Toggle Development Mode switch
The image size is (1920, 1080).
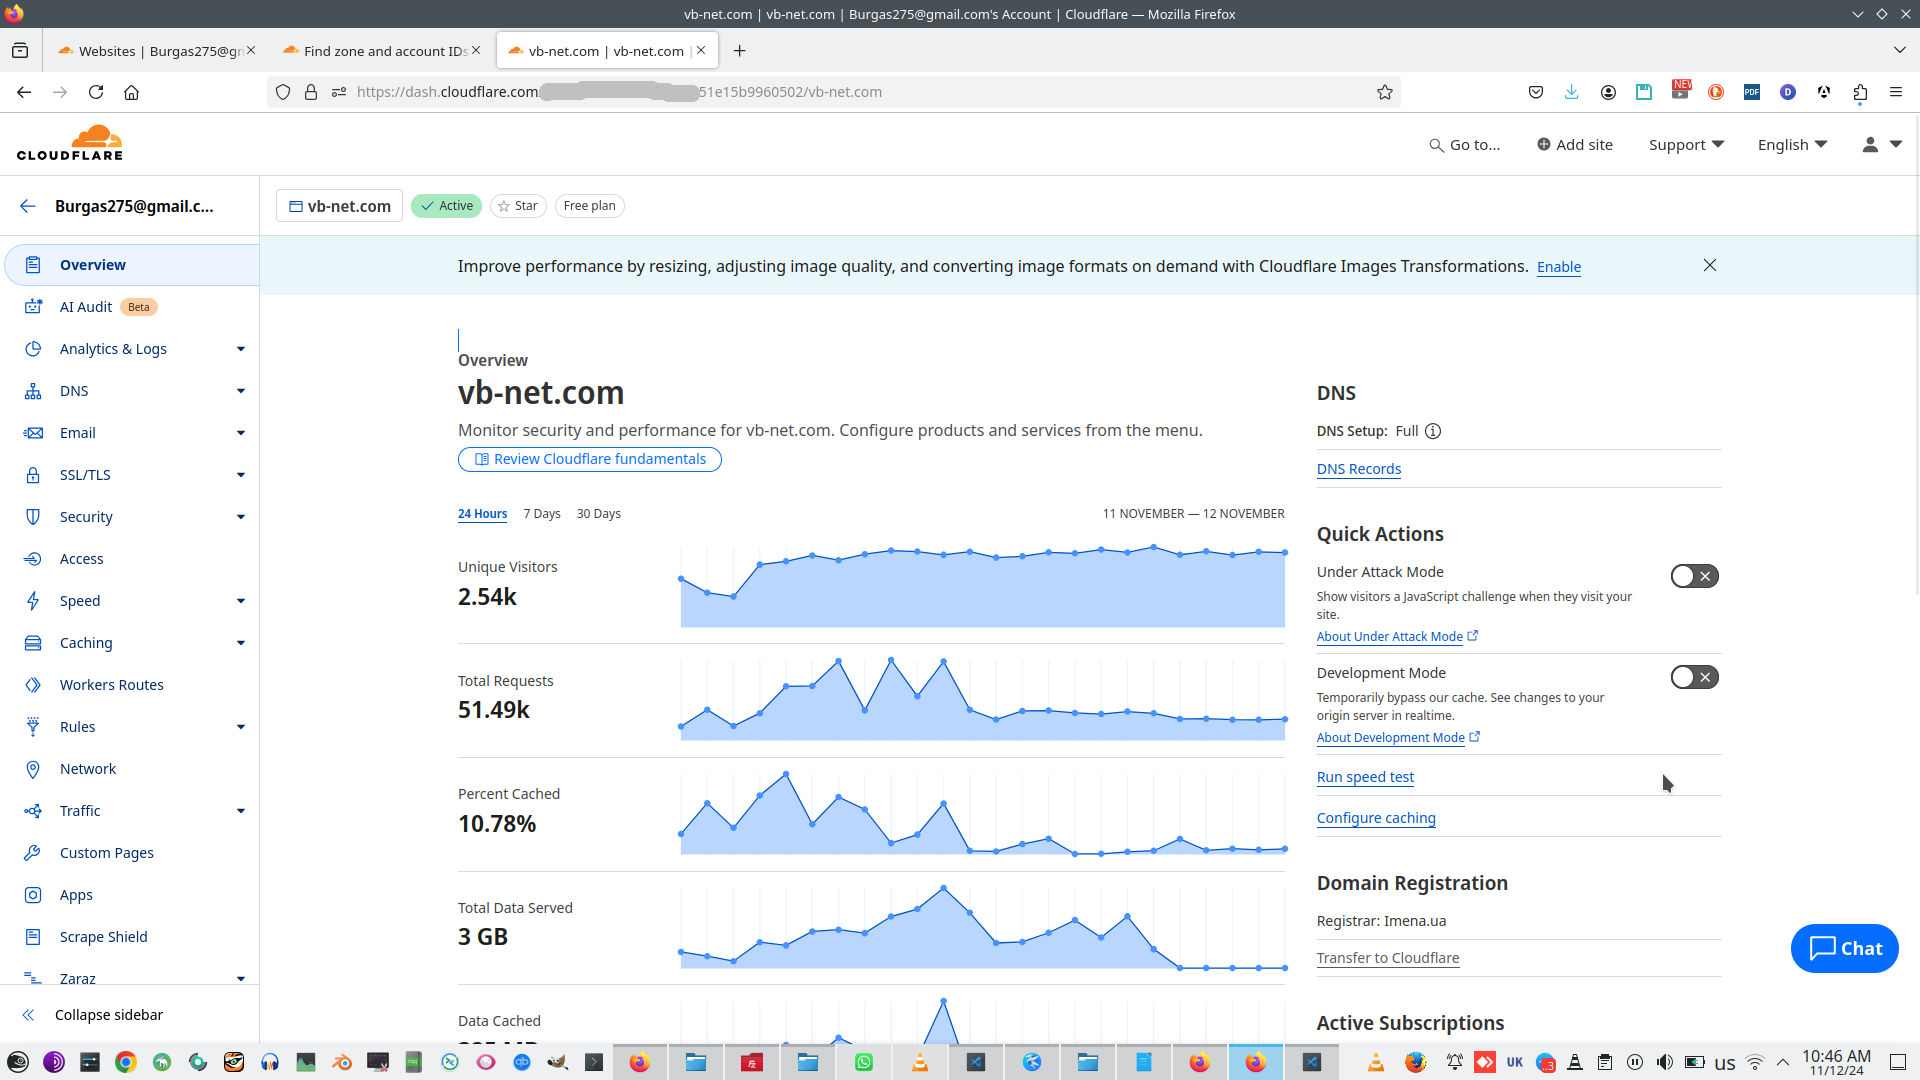pyautogui.click(x=1694, y=677)
